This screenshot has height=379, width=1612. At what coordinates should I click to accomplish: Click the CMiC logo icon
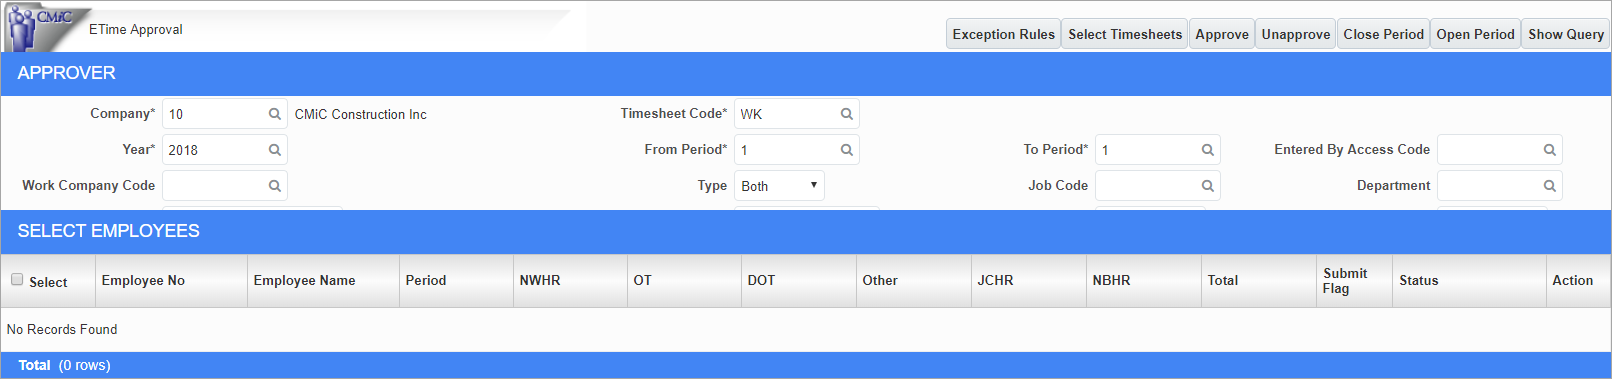[x=40, y=29]
